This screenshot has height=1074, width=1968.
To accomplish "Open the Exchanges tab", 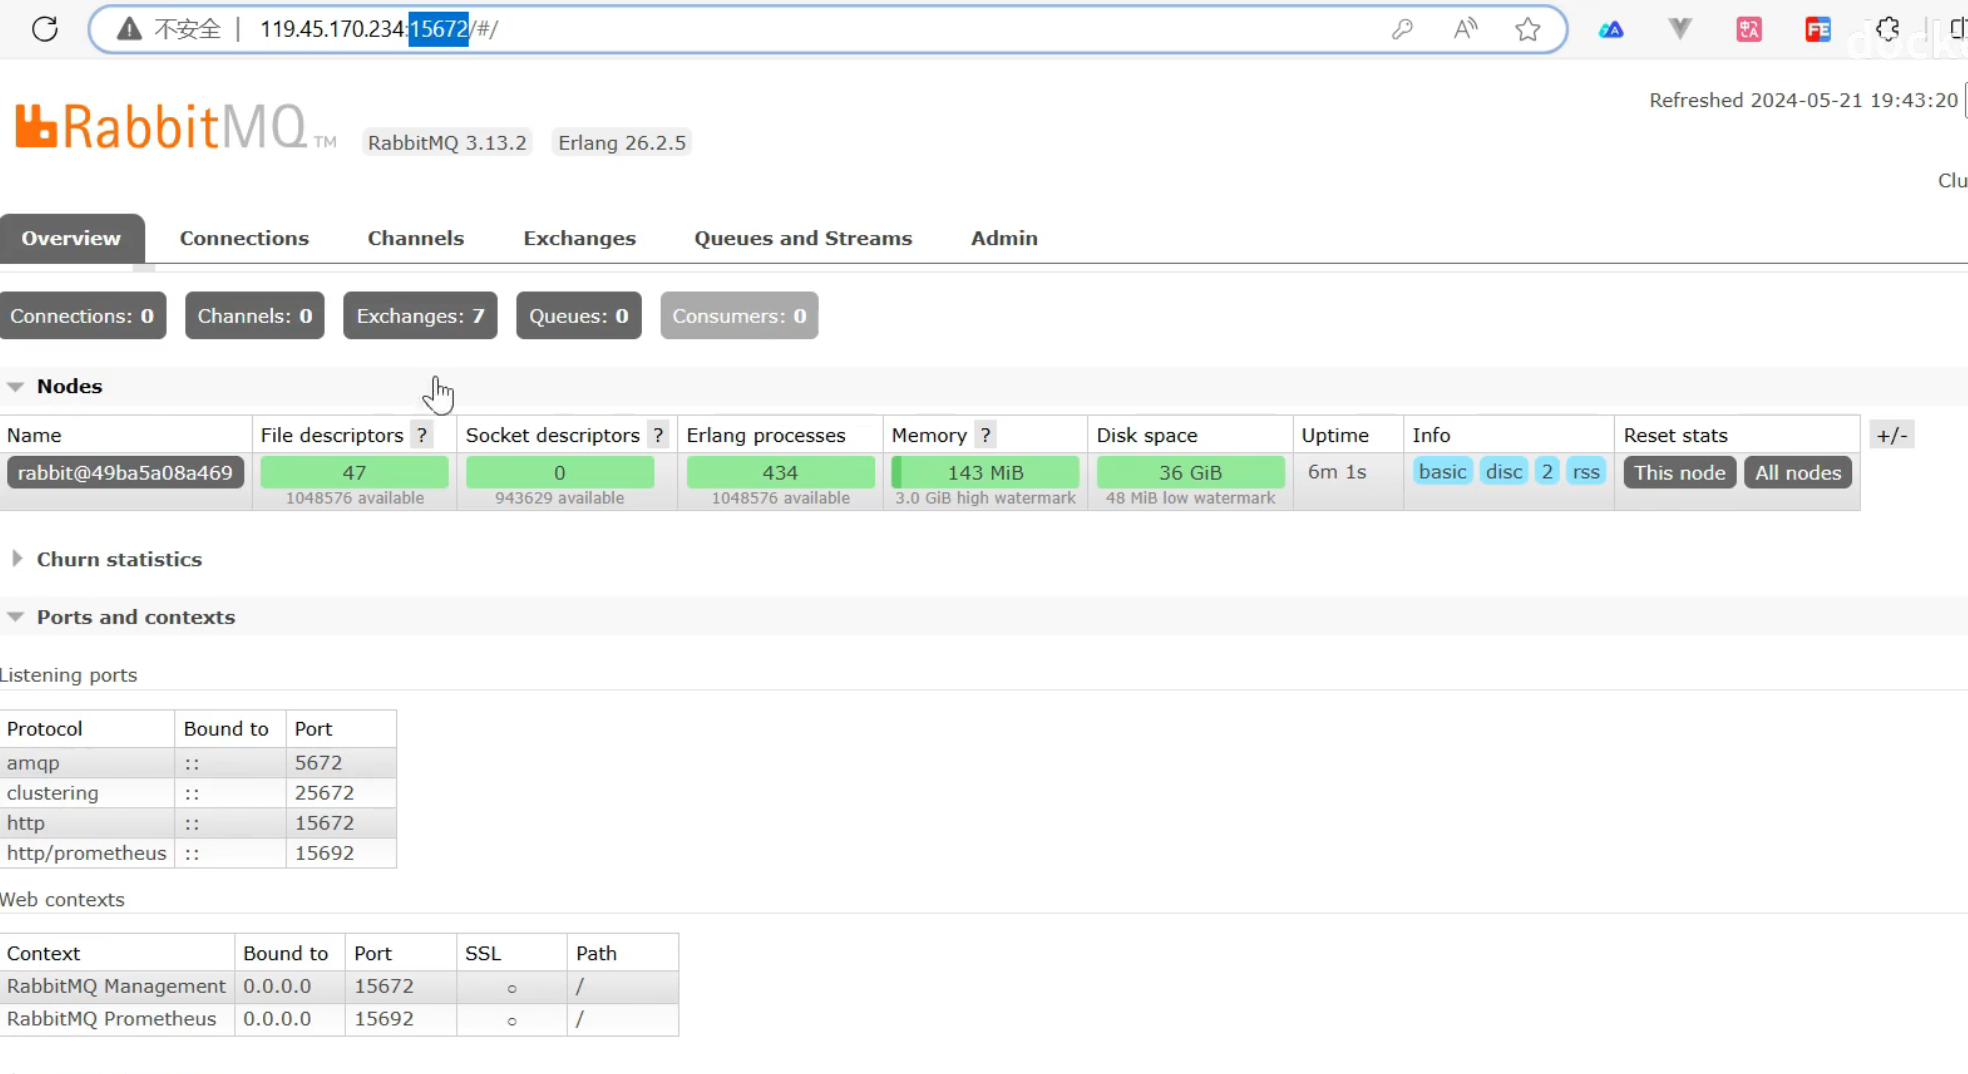I will [x=580, y=238].
